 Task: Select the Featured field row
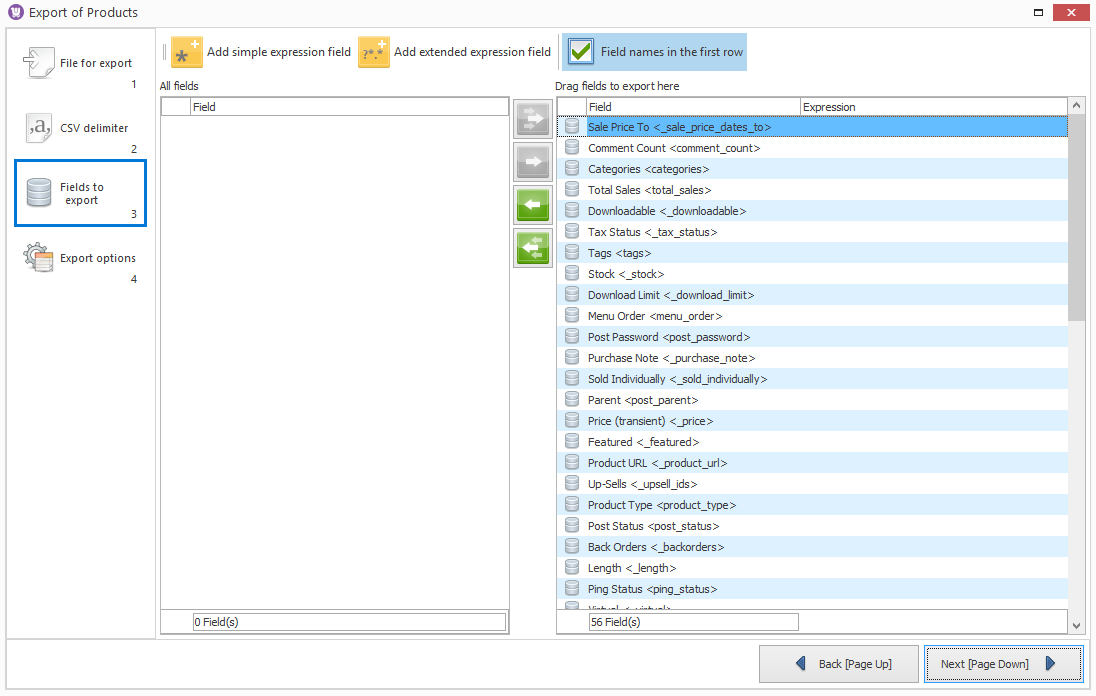(813, 442)
